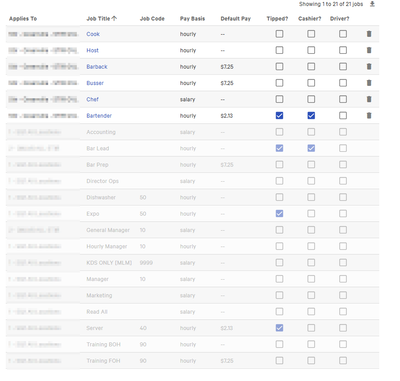Enable Cashier checkbox for Chef

pos(311,99)
